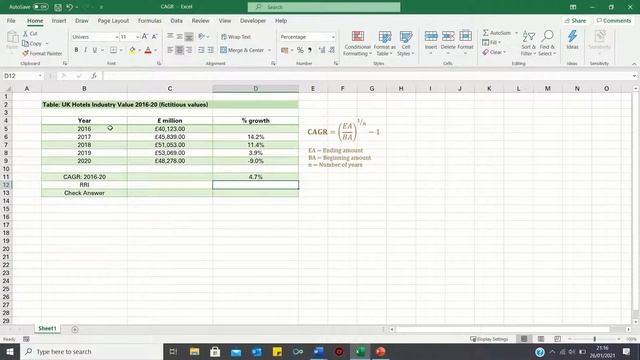Click the Comments button
The height and width of the screenshot is (360, 640).
(x=613, y=20)
